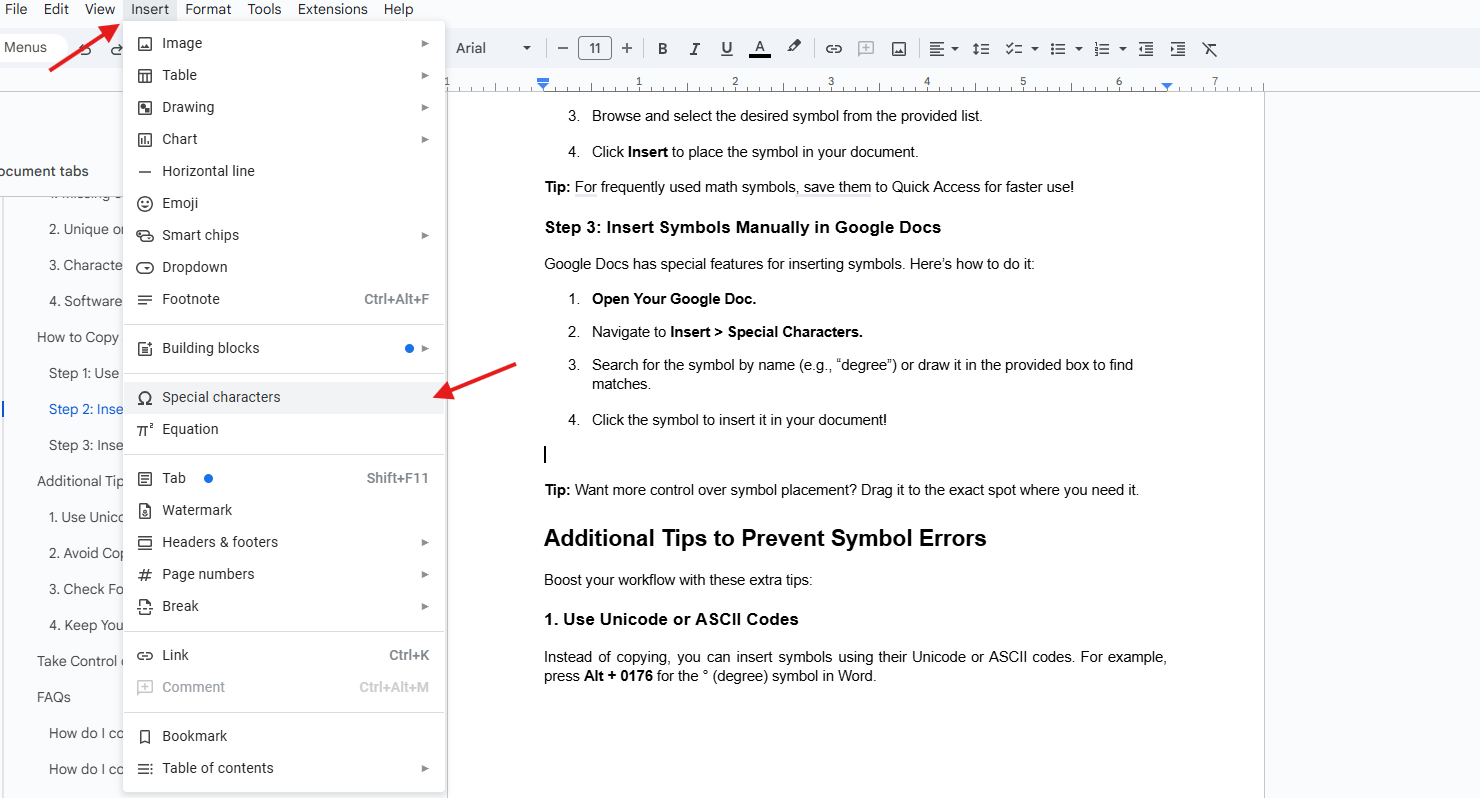Clear formatting with the toolbar icon
This screenshot has width=1480, height=798.
coord(1210,47)
